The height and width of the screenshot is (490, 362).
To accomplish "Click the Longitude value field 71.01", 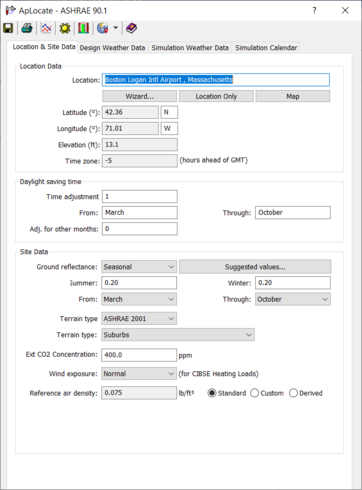I will [x=130, y=129].
